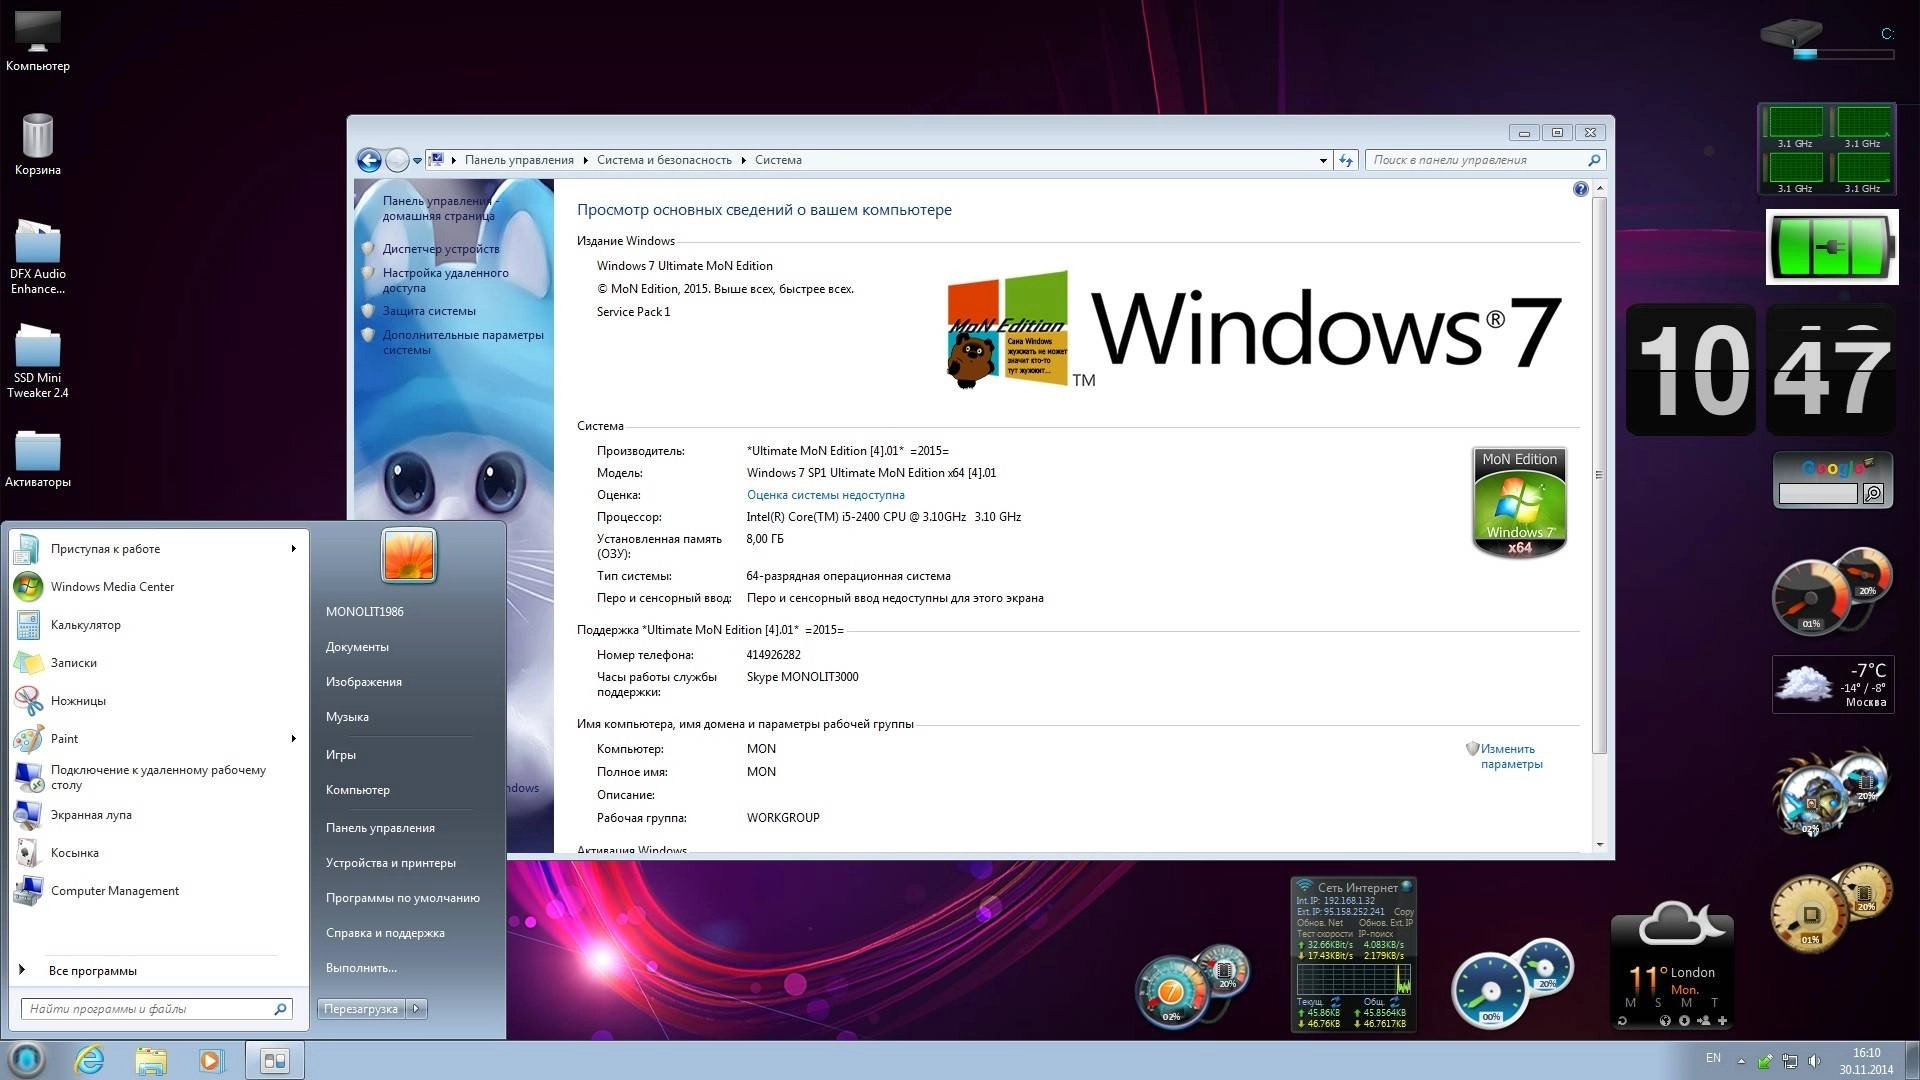Expand the Приступая к работе submenu arrow
The width and height of the screenshot is (1920, 1080).
point(293,549)
